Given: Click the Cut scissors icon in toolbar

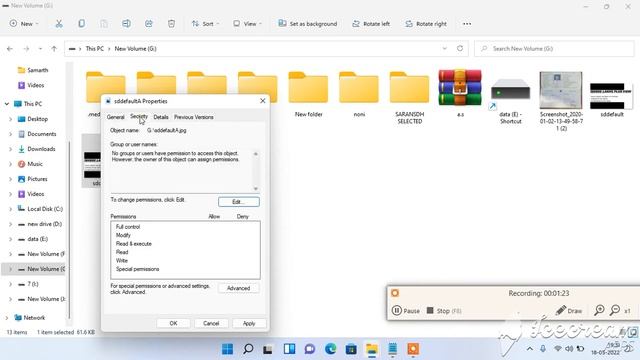Looking at the screenshot, I should pos(59,24).
